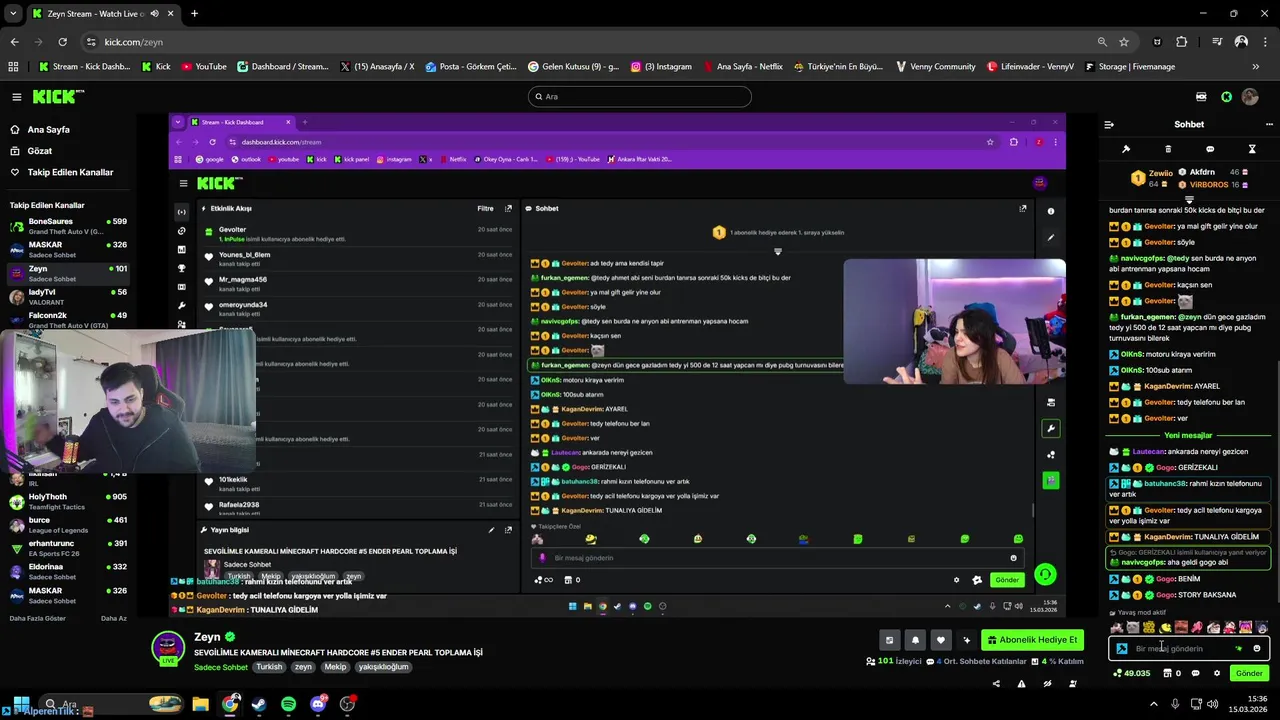Click the chat message input box
The width and height of the screenshot is (1280, 720).
click(1189, 649)
